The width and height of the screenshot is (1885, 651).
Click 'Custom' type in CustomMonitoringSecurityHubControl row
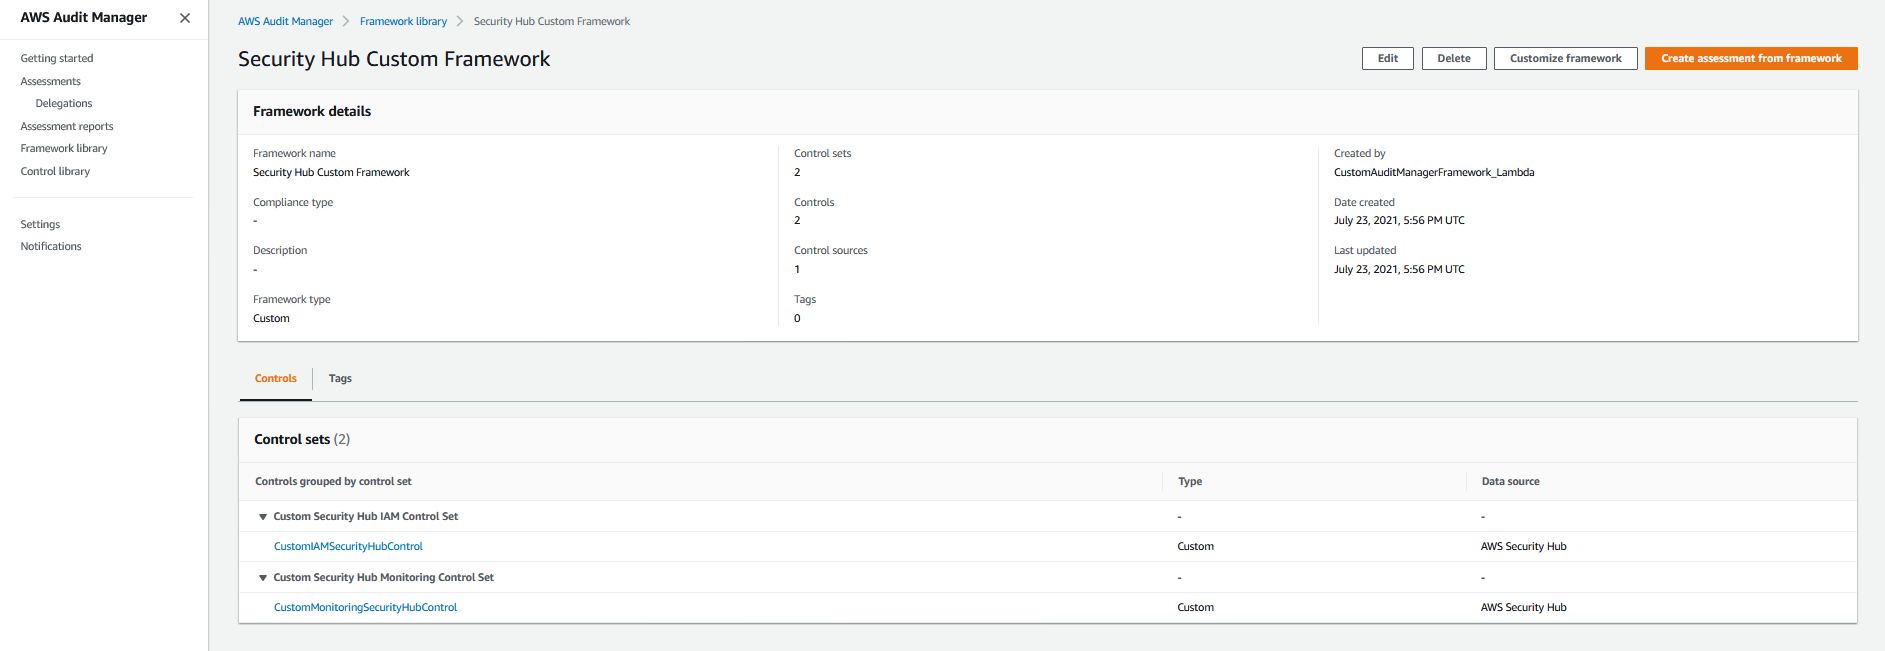click(x=1195, y=607)
